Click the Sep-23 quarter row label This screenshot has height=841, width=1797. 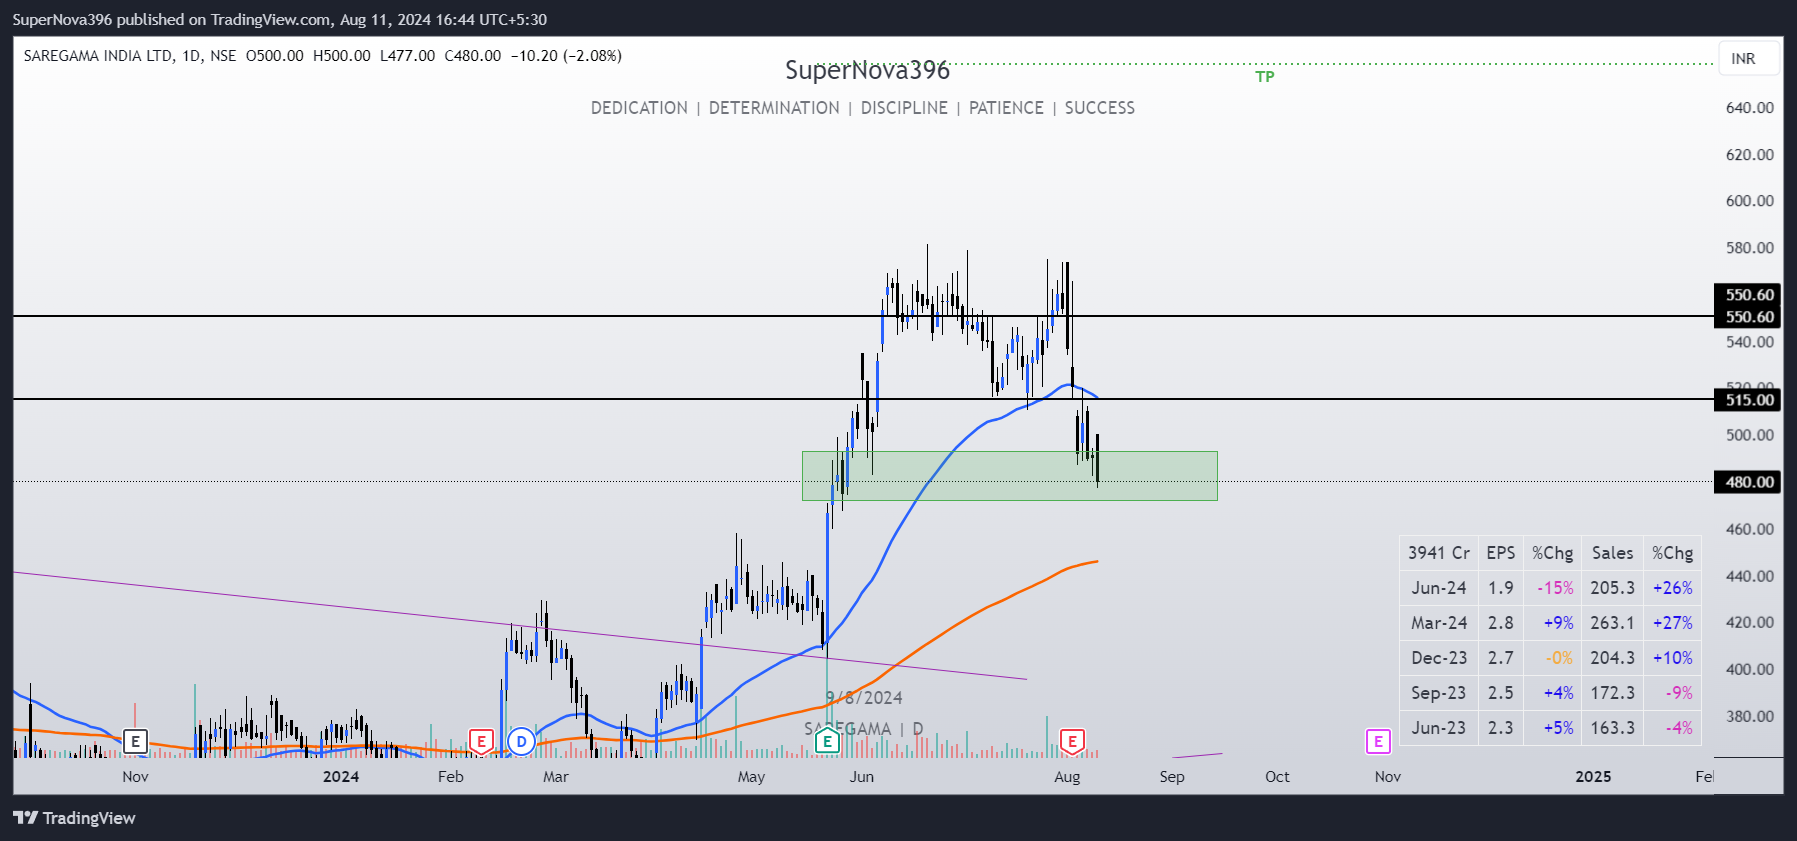(1439, 693)
